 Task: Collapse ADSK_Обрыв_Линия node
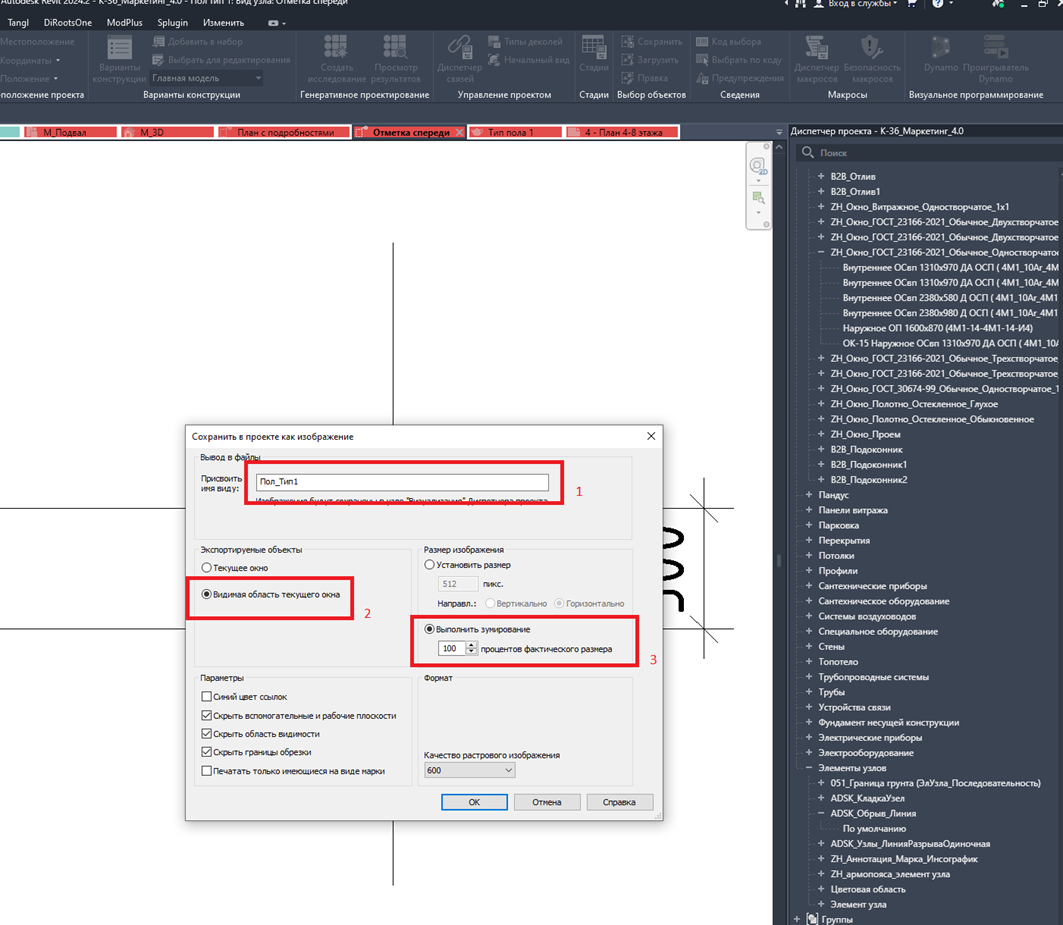tap(821, 813)
